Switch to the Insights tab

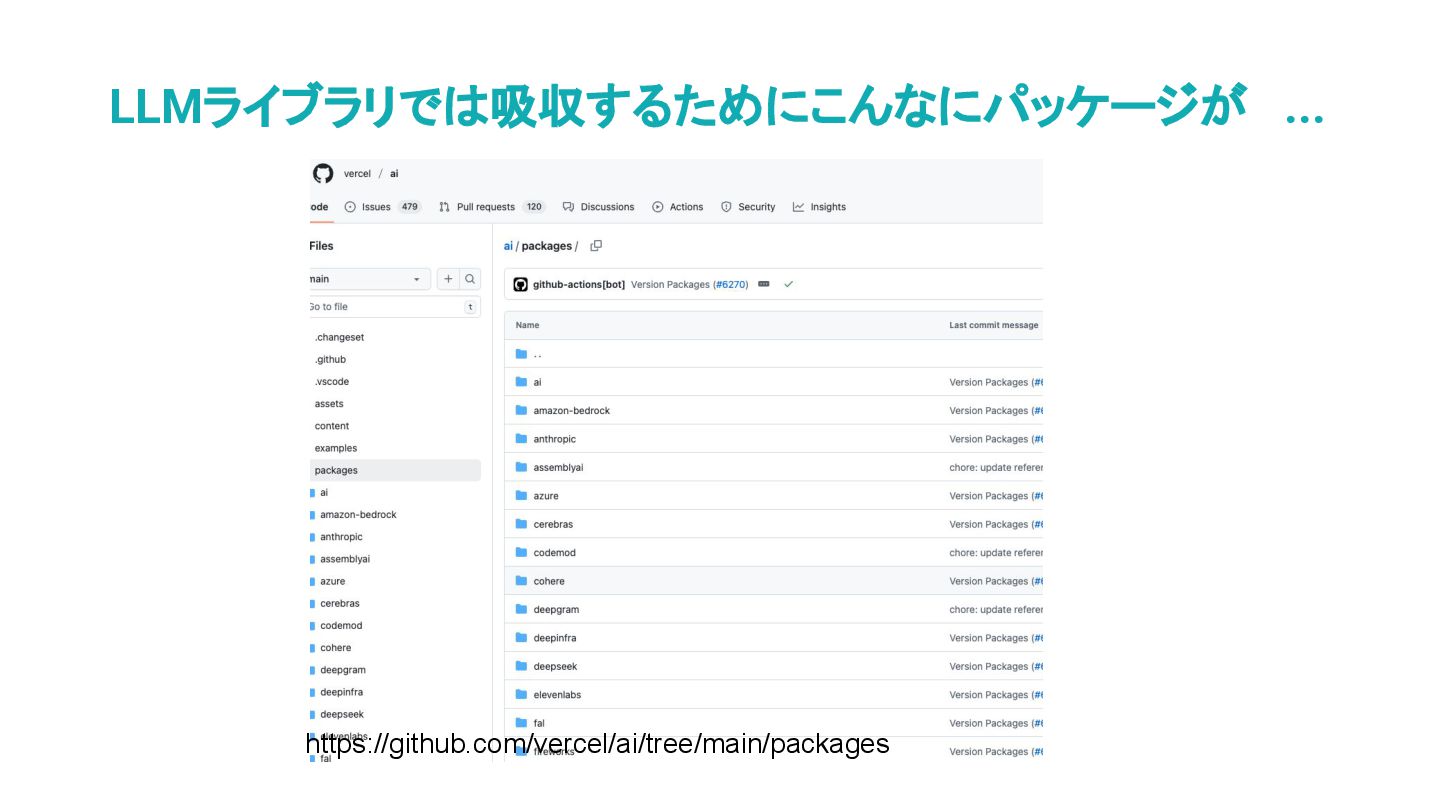click(819, 207)
